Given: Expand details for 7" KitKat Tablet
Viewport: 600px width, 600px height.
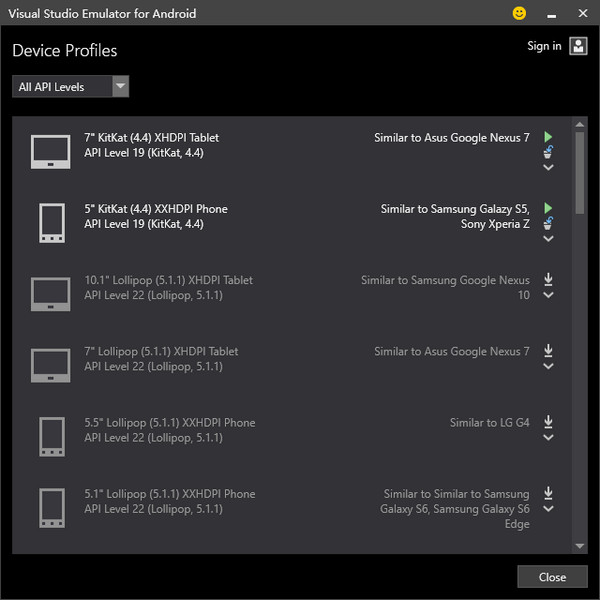Looking at the screenshot, I should click(x=548, y=167).
